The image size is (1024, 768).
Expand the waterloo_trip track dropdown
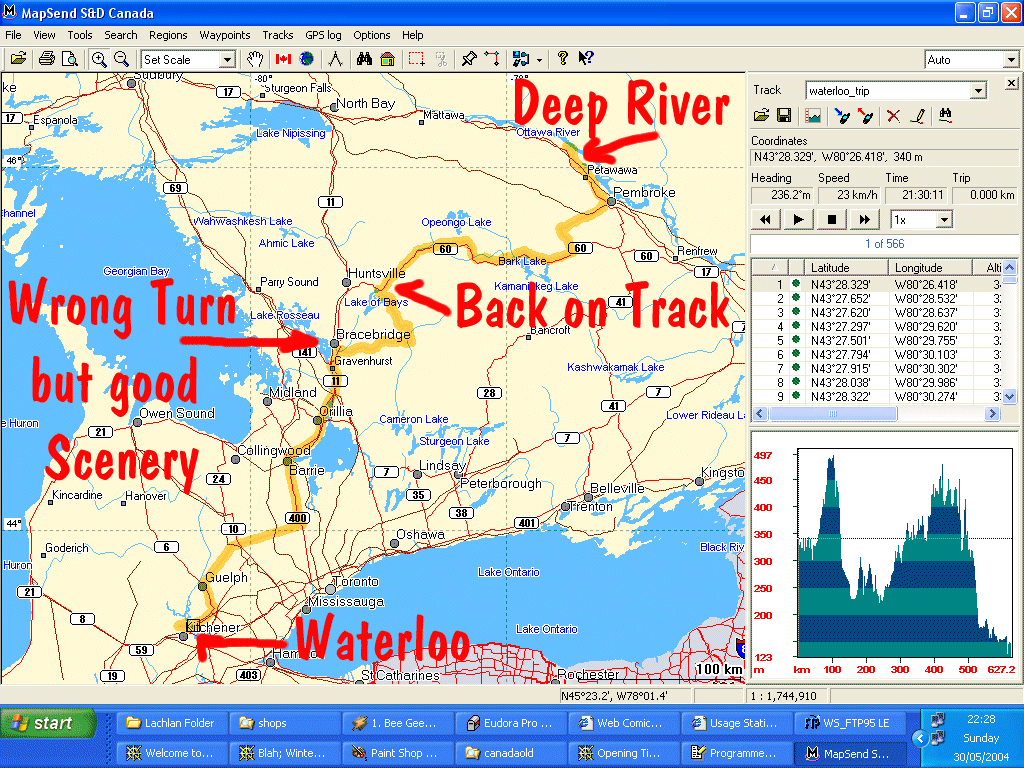pos(978,91)
